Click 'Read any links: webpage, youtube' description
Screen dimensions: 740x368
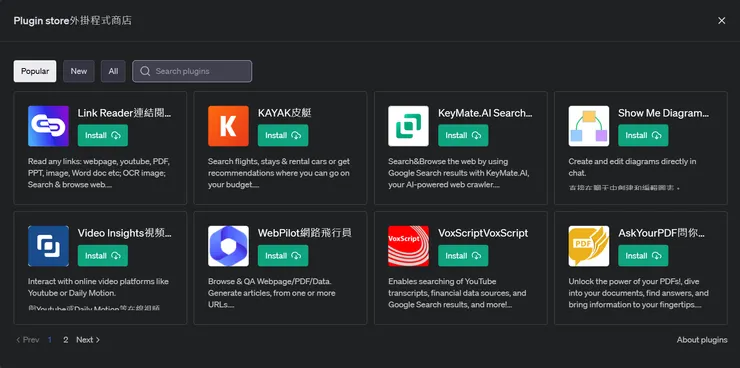[x=99, y=173]
